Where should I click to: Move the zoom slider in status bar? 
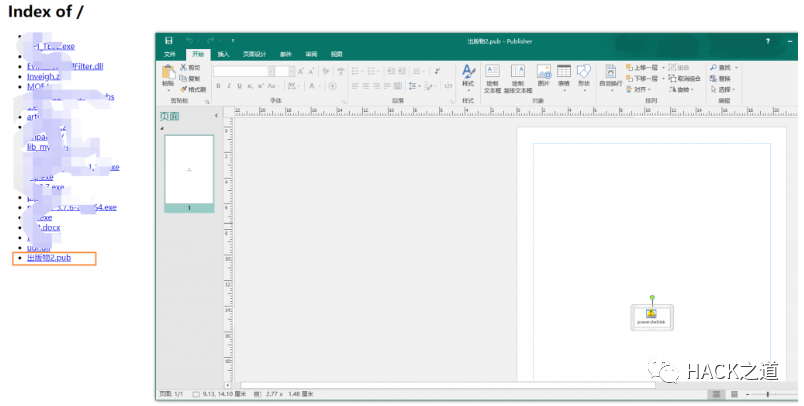pyautogui.click(x=768, y=394)
